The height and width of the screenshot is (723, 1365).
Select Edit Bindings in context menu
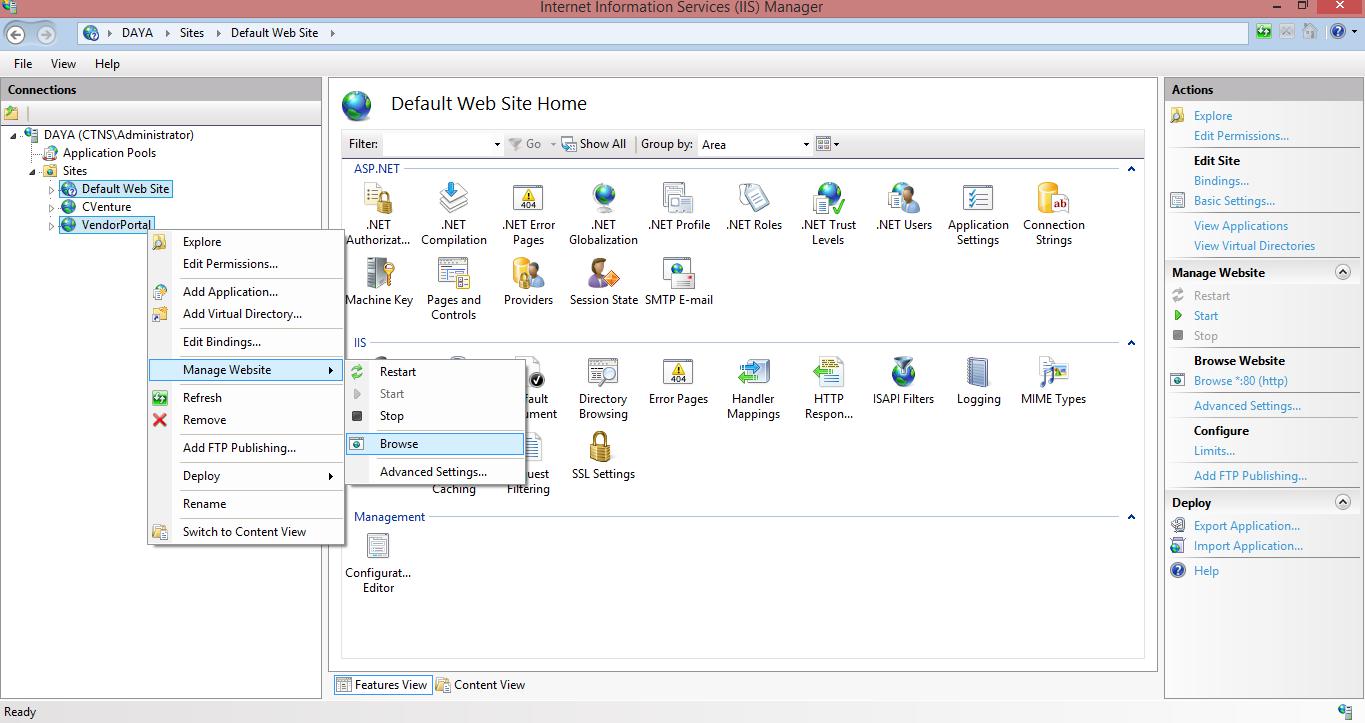click(246, 342)
